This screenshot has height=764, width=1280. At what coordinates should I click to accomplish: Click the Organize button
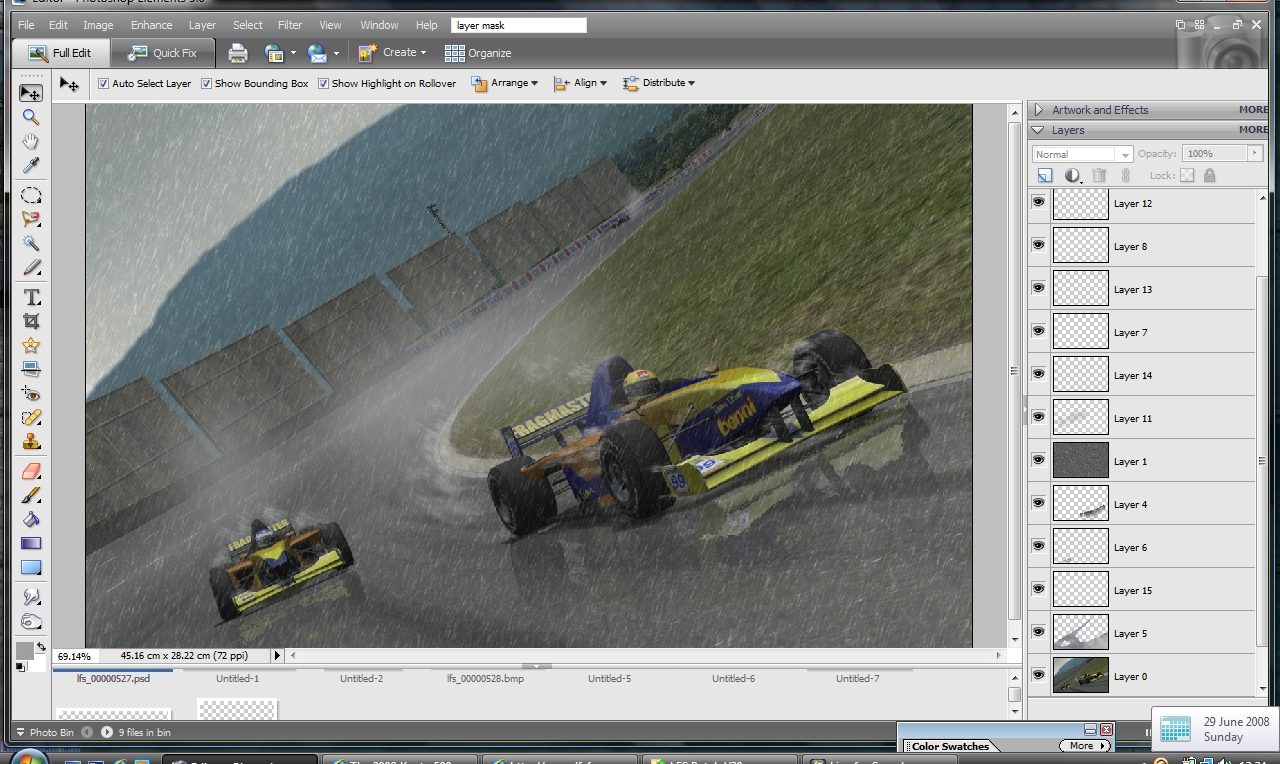478,53
